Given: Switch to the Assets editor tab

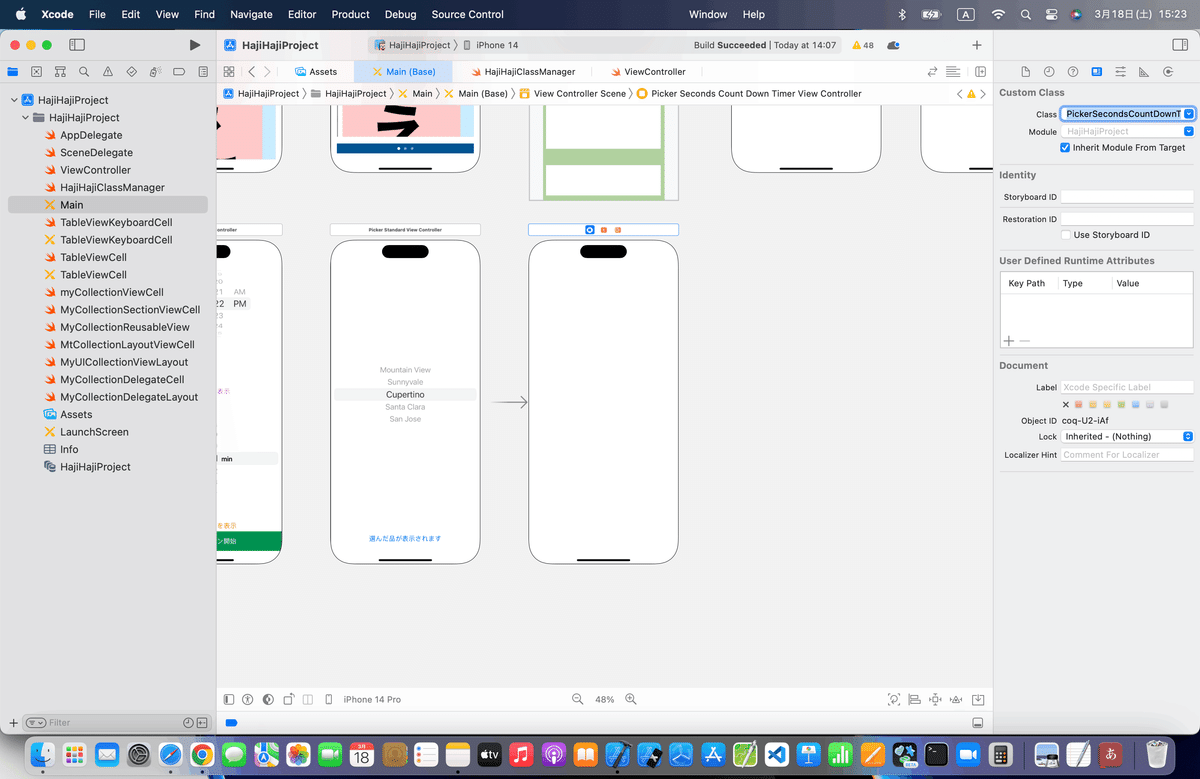Looking at the screenshot, I should coord(316,72).
